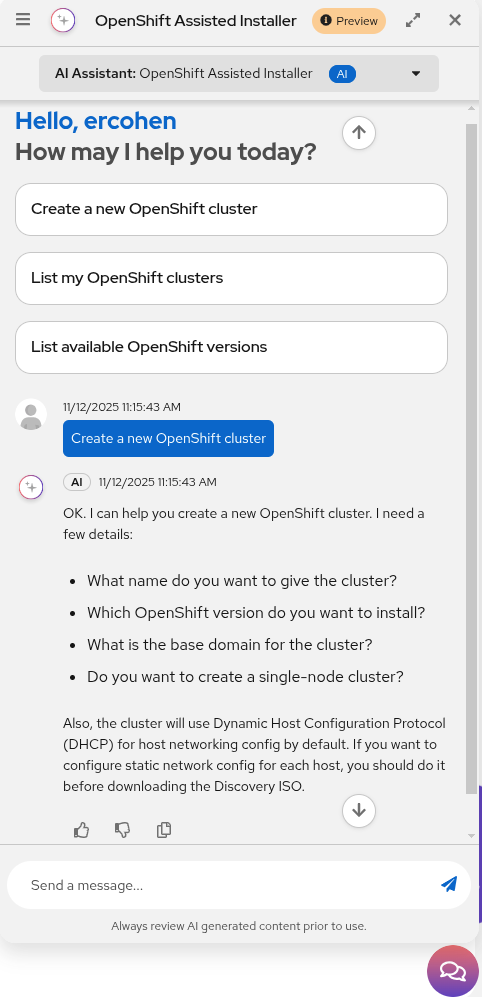Give thumbs up to the response

81,830
